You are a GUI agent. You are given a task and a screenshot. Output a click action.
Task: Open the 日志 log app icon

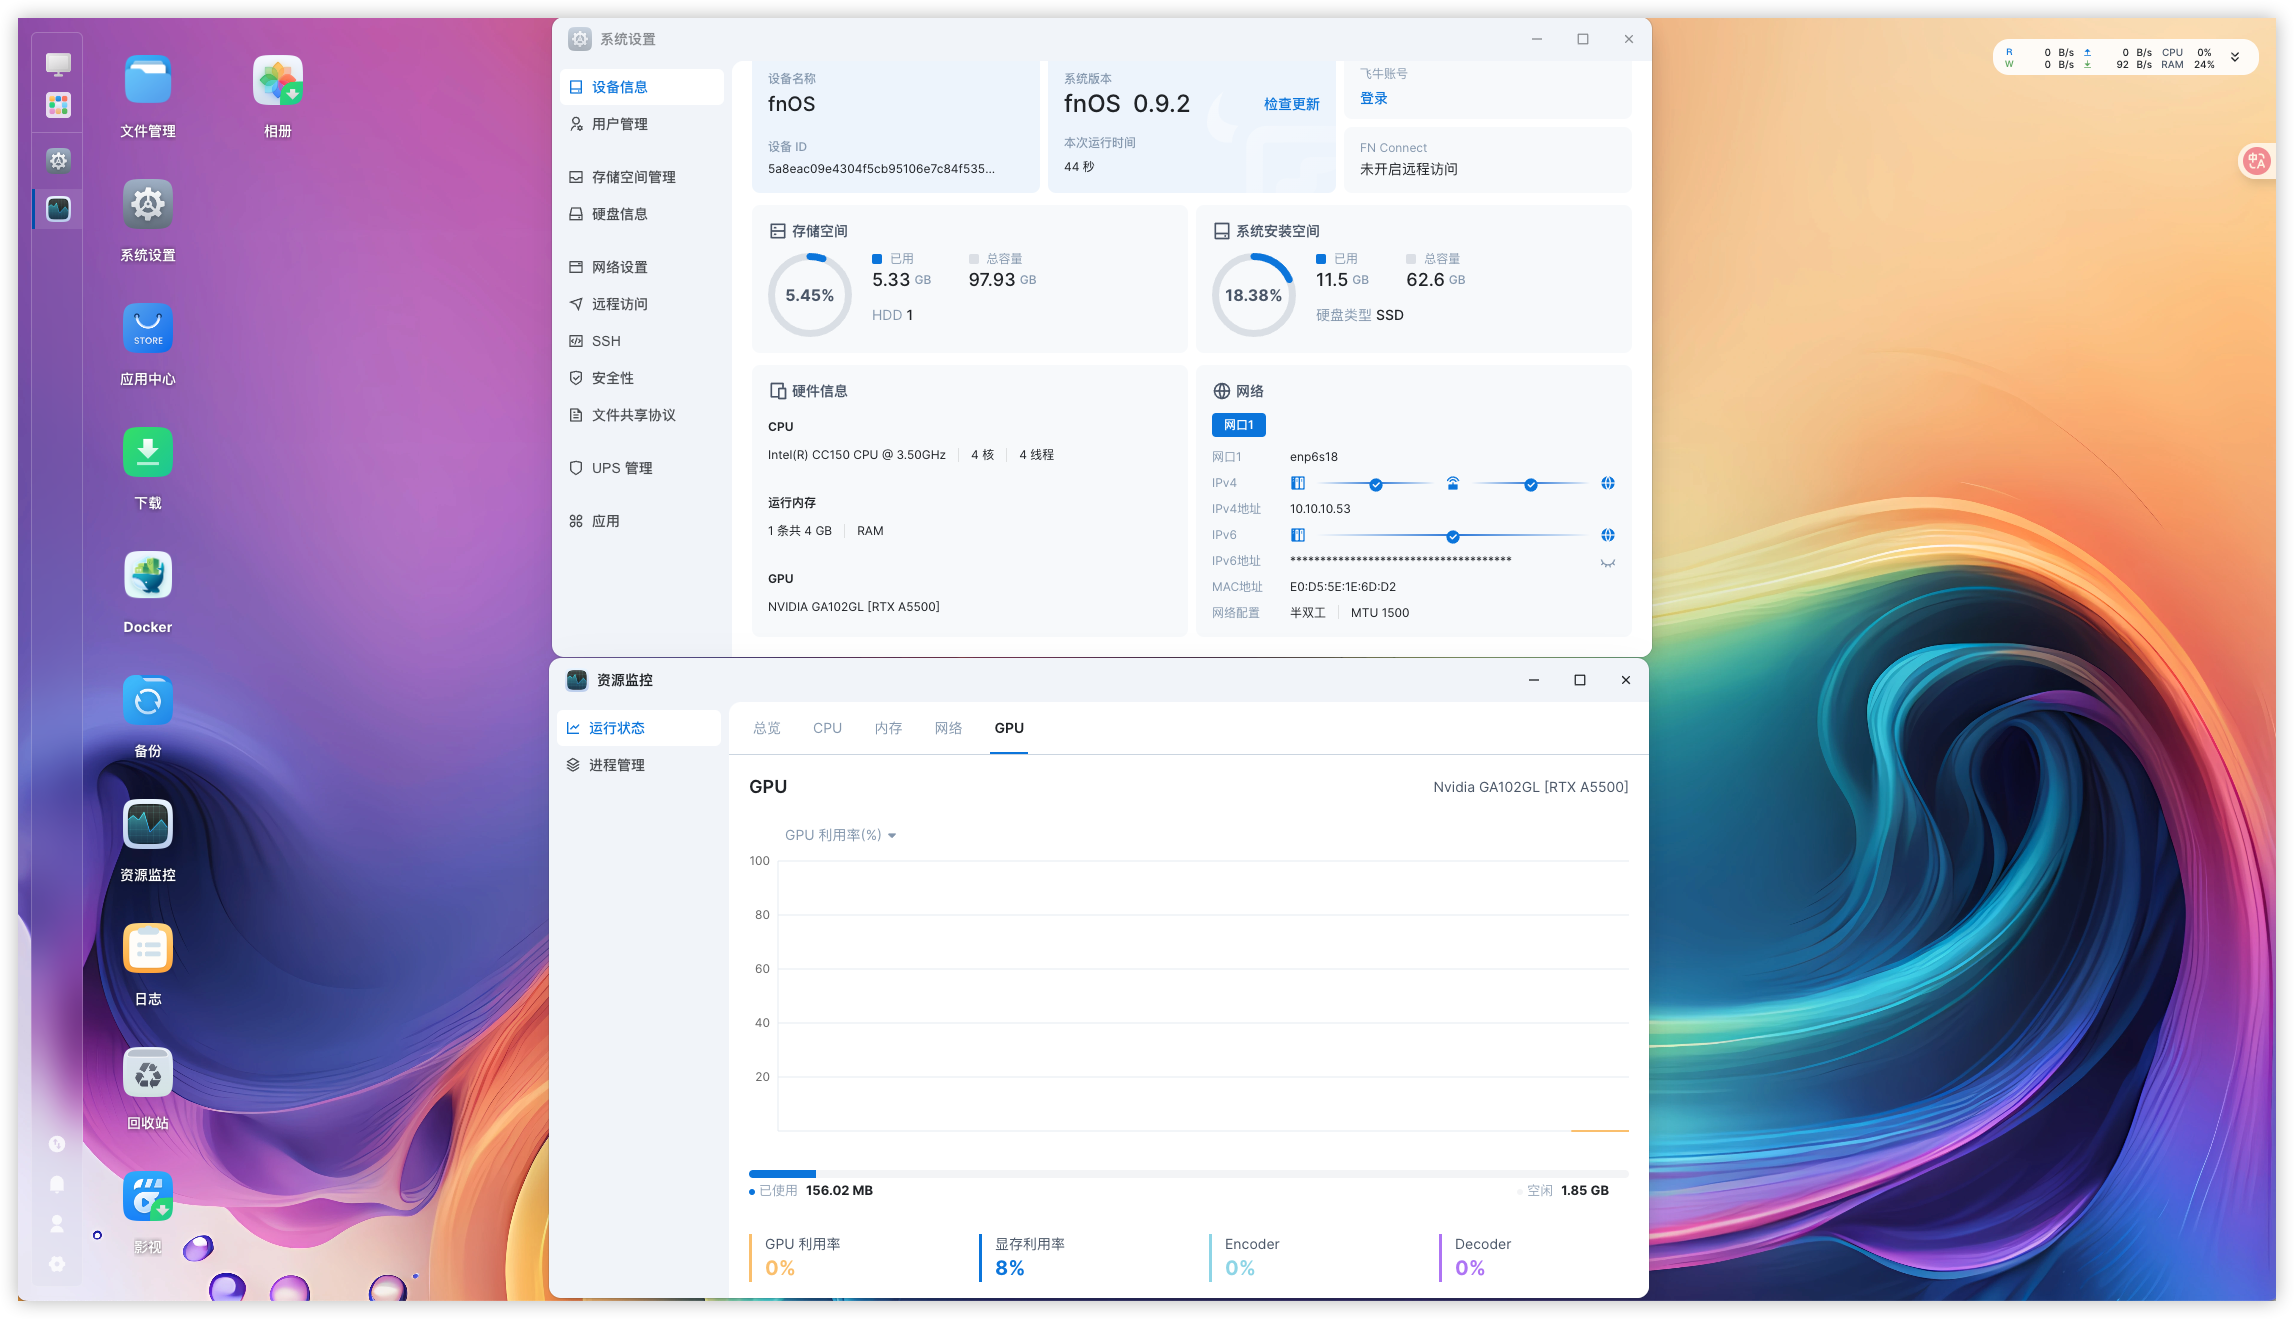tap(148, 949)
